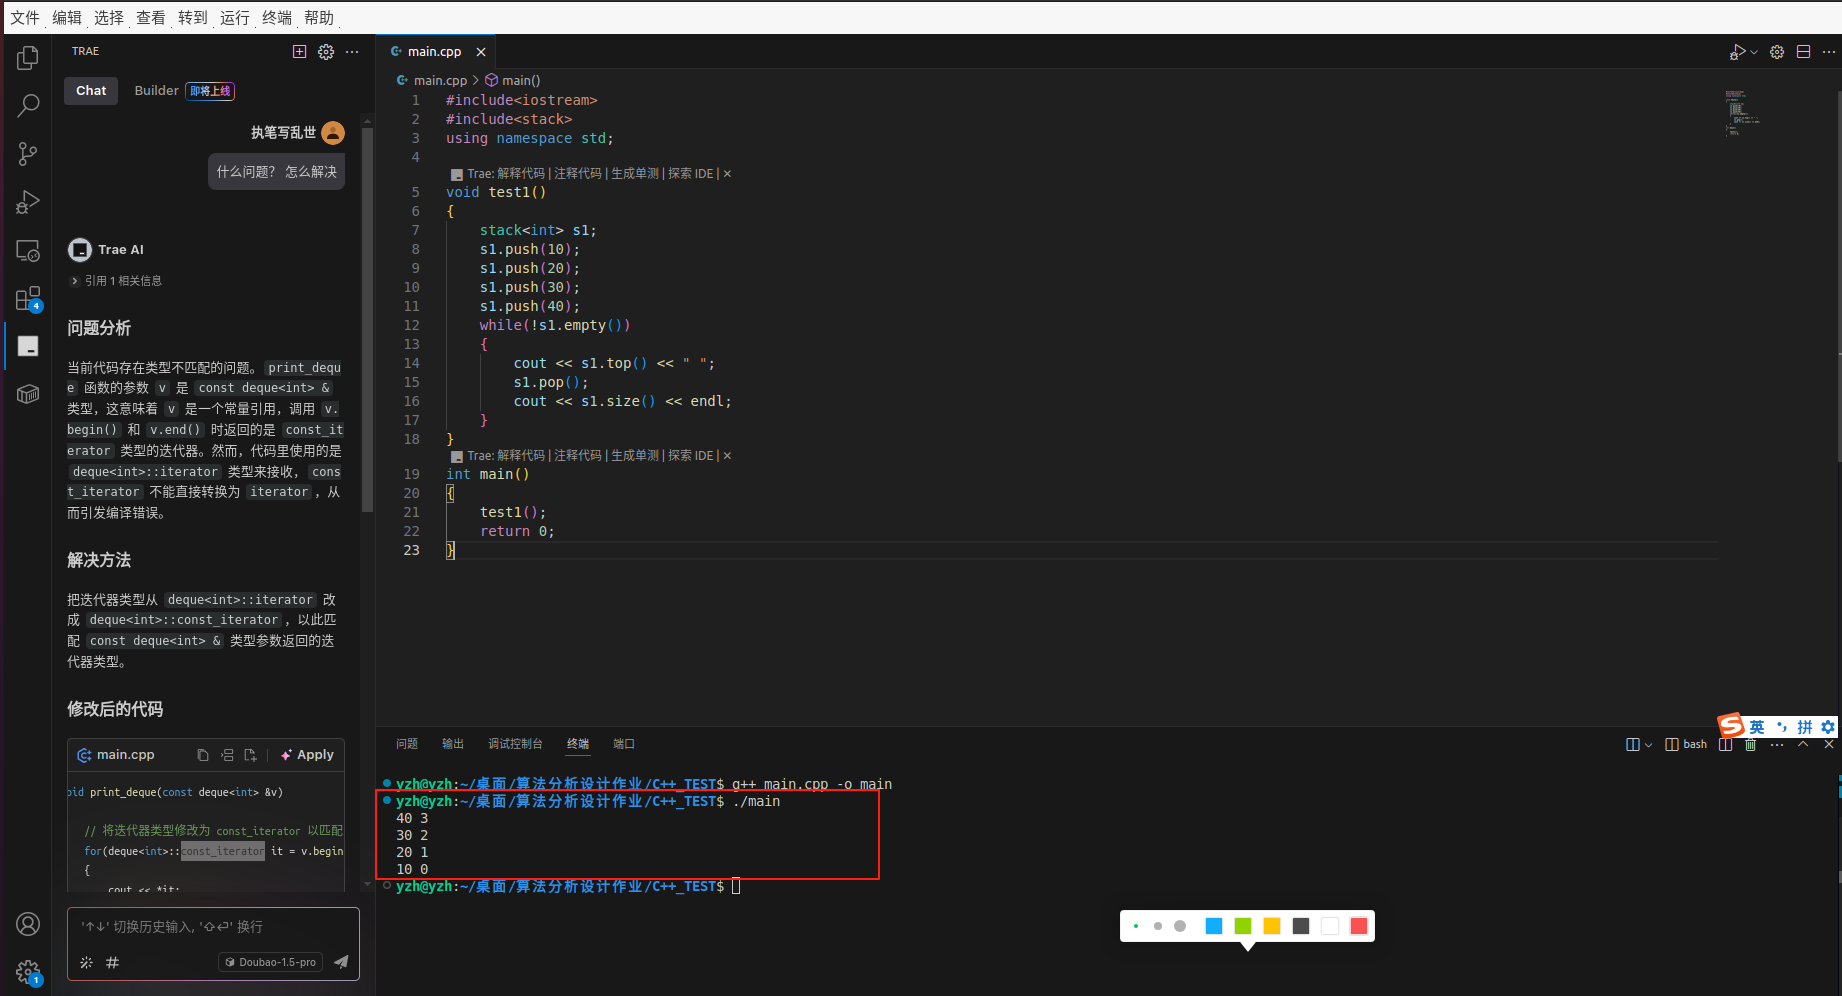Open the 文件 menu

(25, 17)
